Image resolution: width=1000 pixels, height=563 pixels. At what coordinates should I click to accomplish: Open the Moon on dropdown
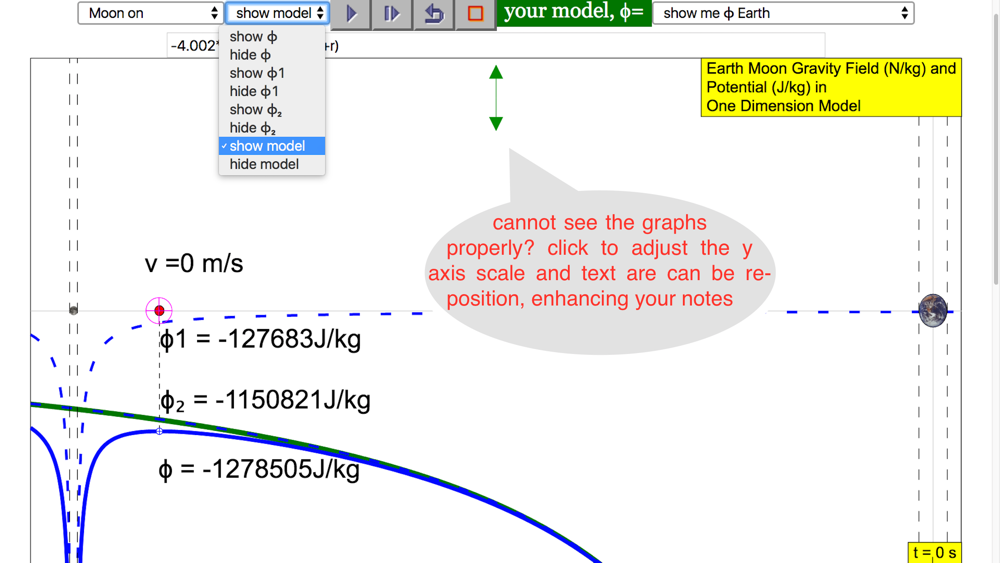[x=150, y=13]
